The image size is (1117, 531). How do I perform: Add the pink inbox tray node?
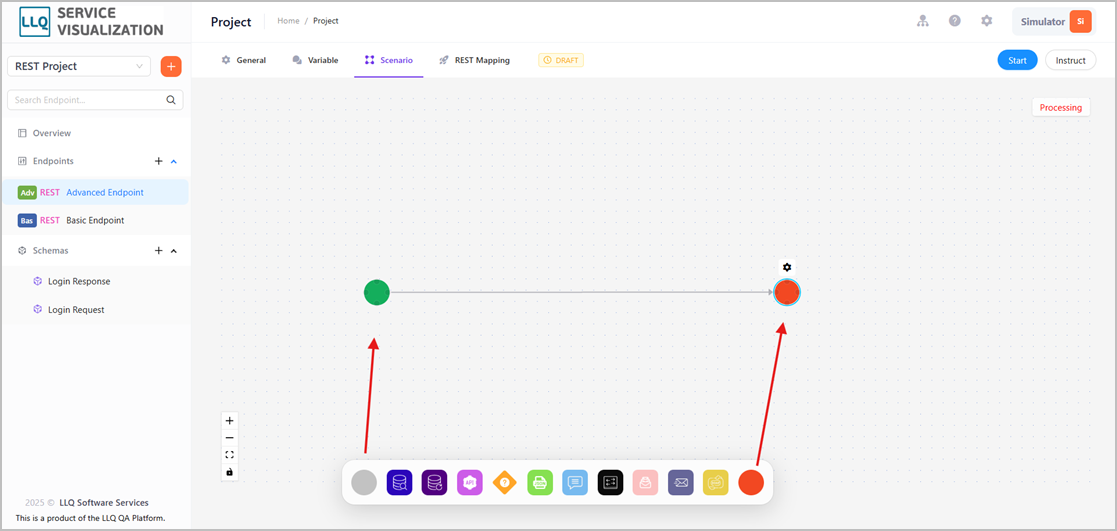645,483
